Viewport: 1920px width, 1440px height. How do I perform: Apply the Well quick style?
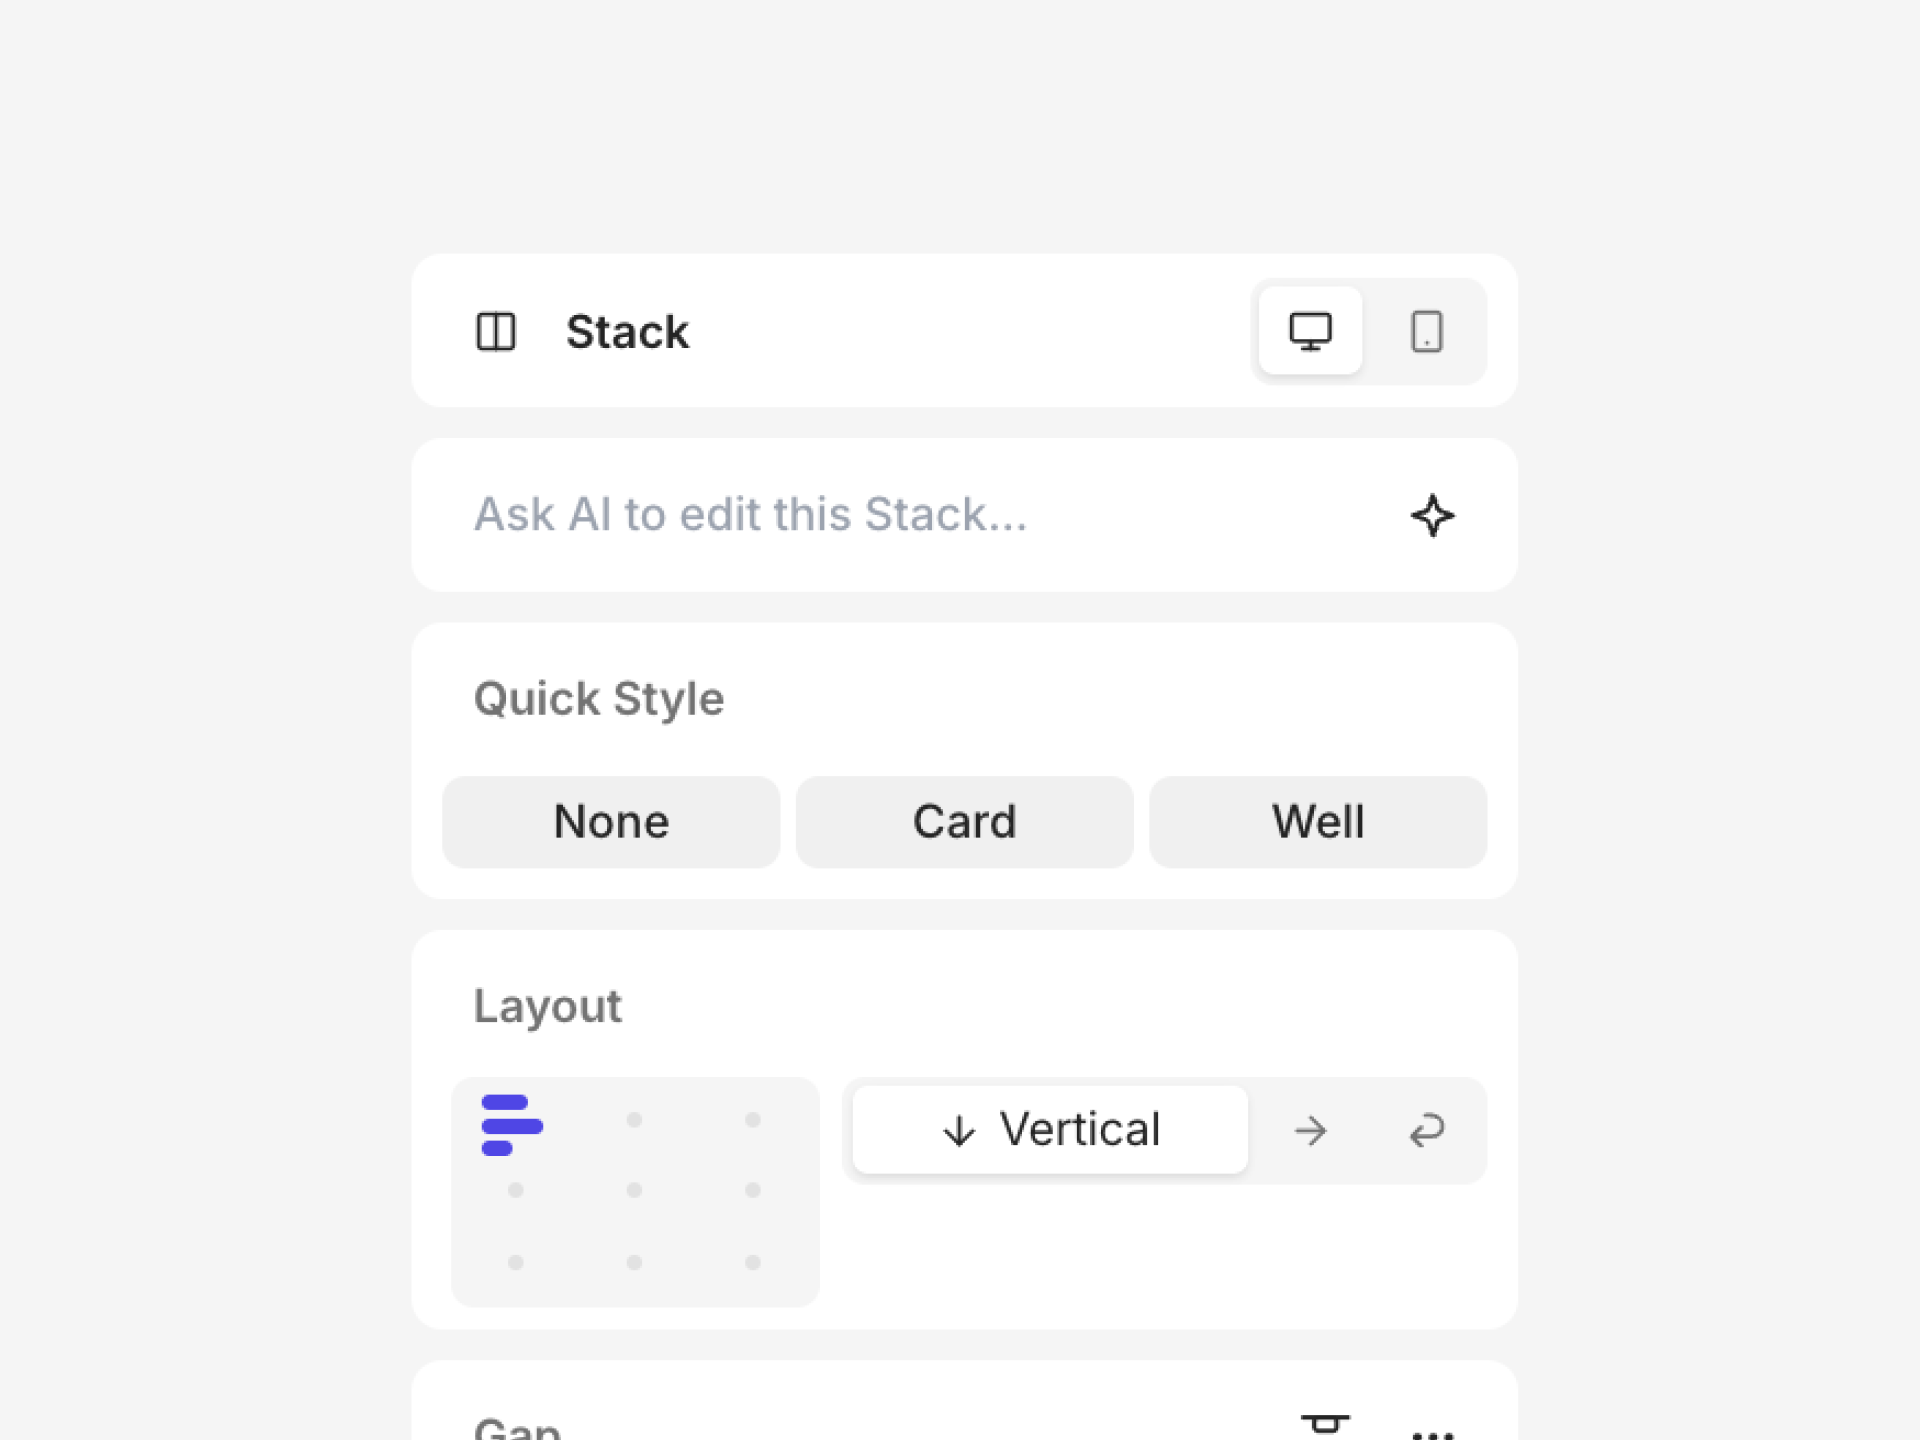[x=1317, y=822]
